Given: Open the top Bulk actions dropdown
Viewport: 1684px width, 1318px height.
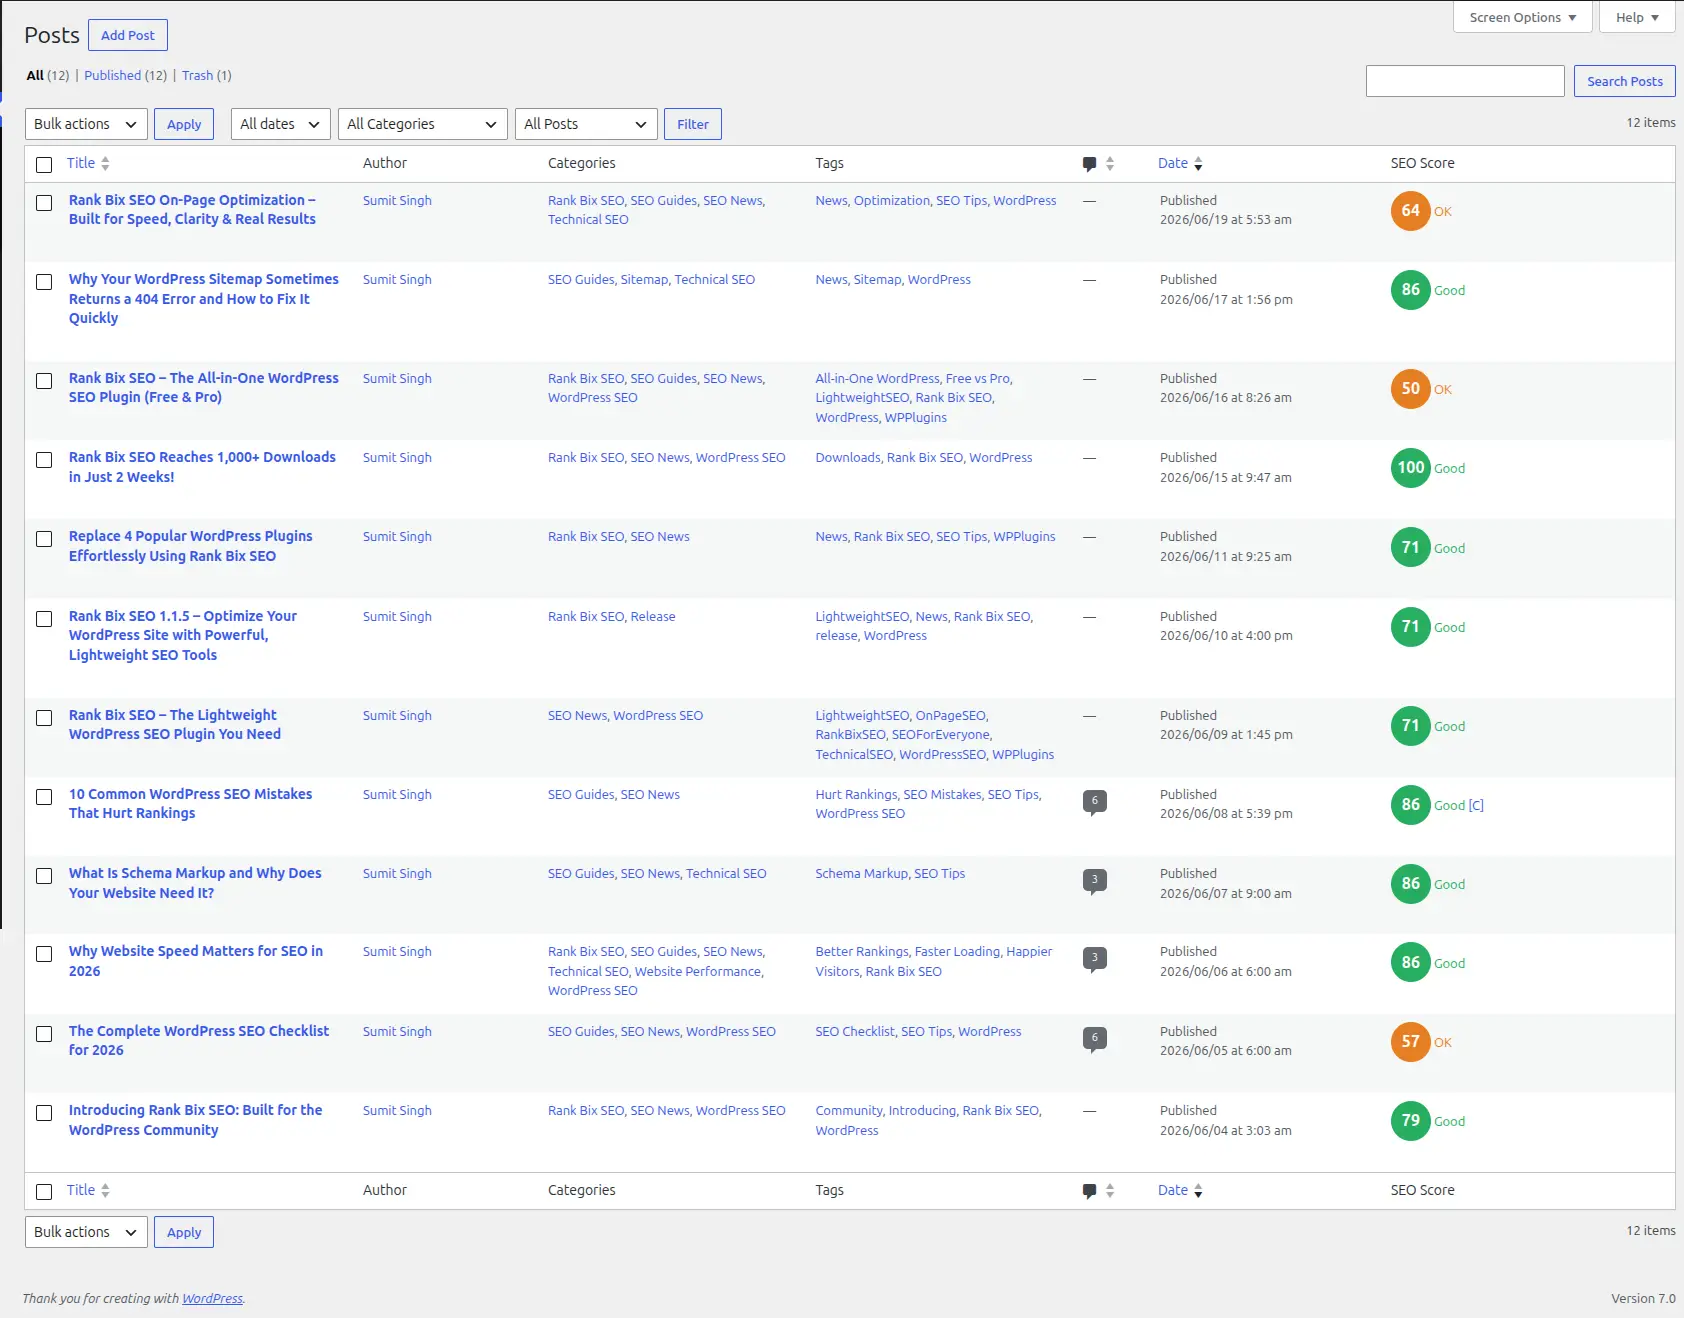Looking at the screenshot, I should [x=86, y=124].
